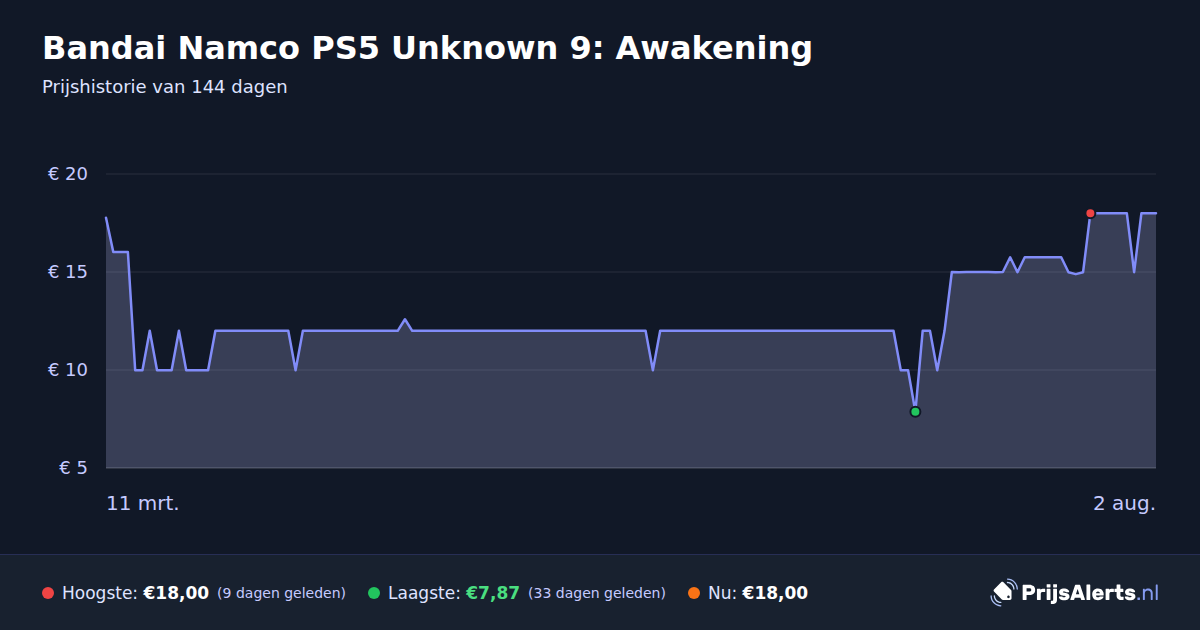Click the PrijsAlerts tag logo icon

tap(1003, 593)
